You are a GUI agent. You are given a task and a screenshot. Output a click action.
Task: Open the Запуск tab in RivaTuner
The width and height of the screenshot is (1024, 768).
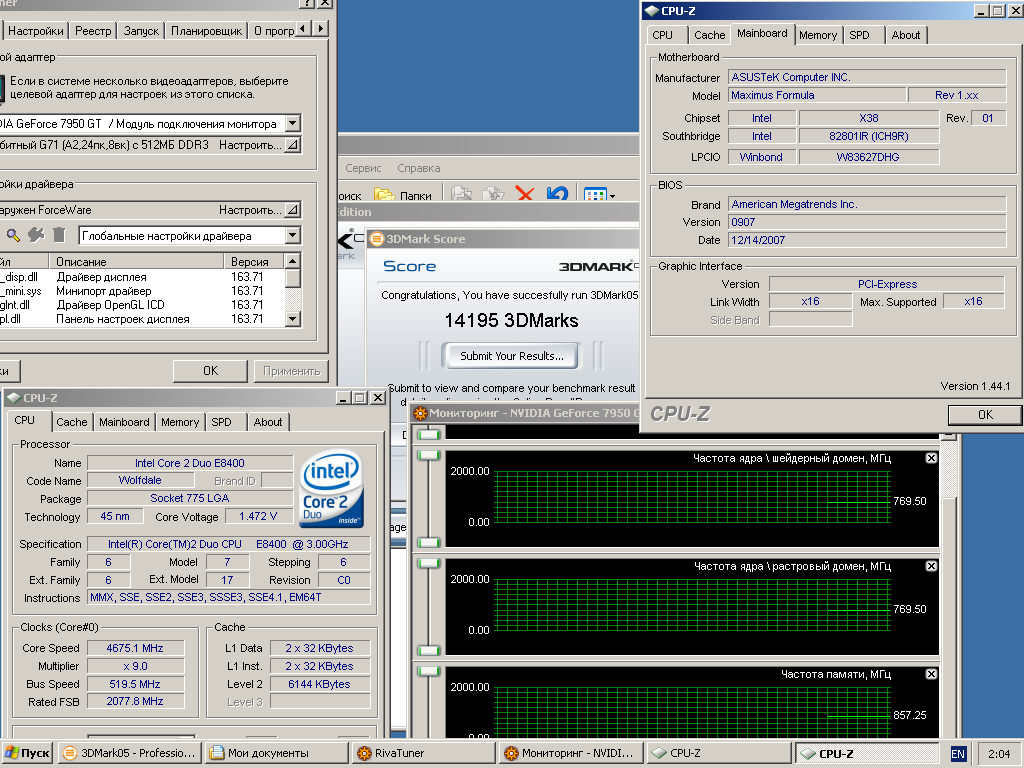point(141,31)
